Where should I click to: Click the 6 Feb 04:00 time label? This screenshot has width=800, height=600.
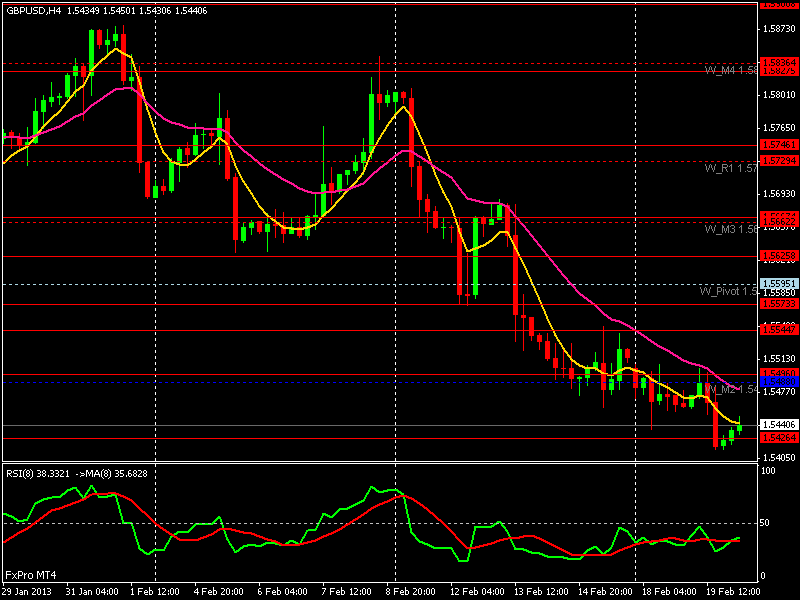pyautogui.click(x=283, y=592)
